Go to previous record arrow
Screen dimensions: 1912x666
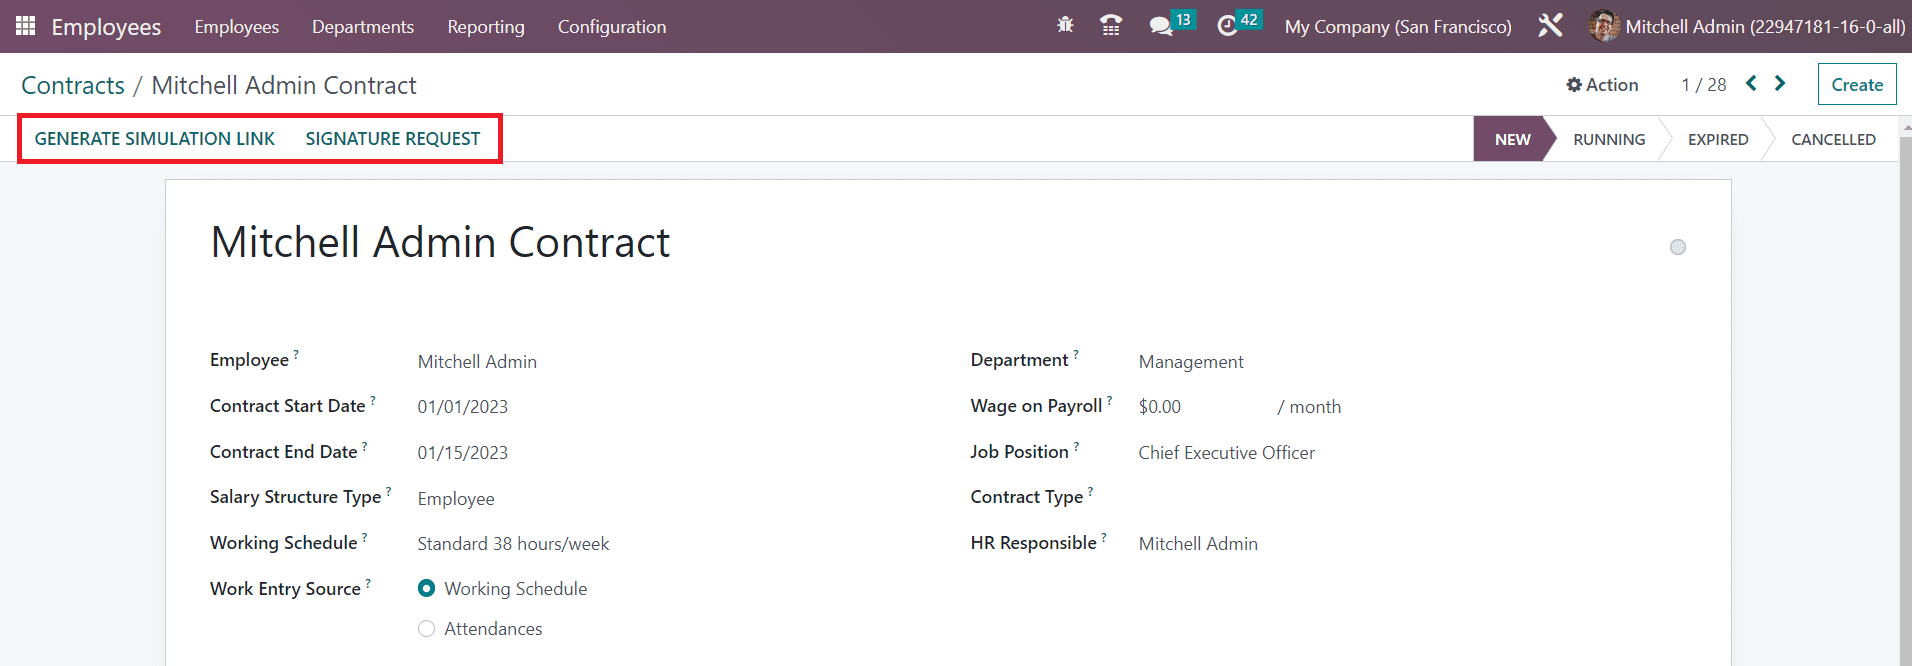(x=1751, y=84)
